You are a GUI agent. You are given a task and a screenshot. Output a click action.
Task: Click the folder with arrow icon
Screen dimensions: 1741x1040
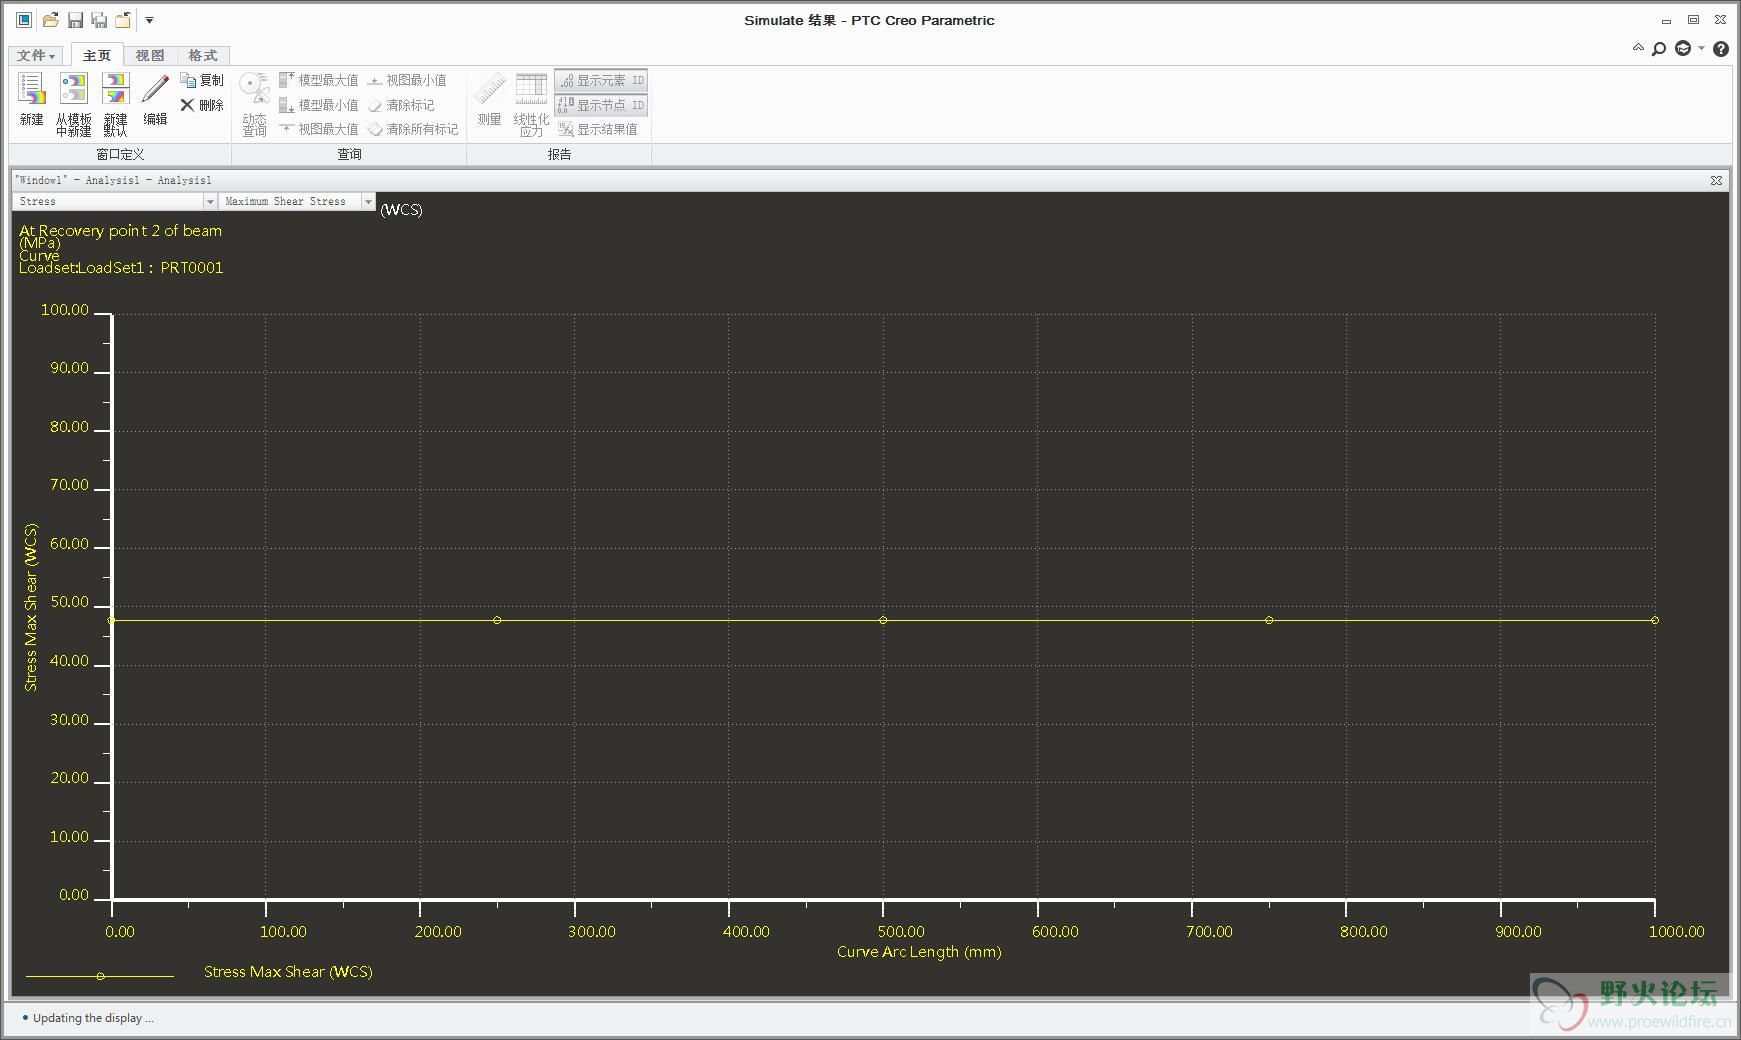(x=123, y=20)
